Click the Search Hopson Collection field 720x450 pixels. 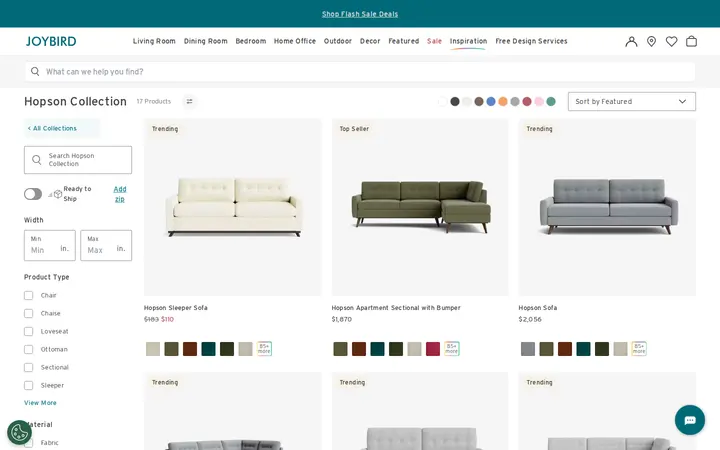[x=78, y=160]
